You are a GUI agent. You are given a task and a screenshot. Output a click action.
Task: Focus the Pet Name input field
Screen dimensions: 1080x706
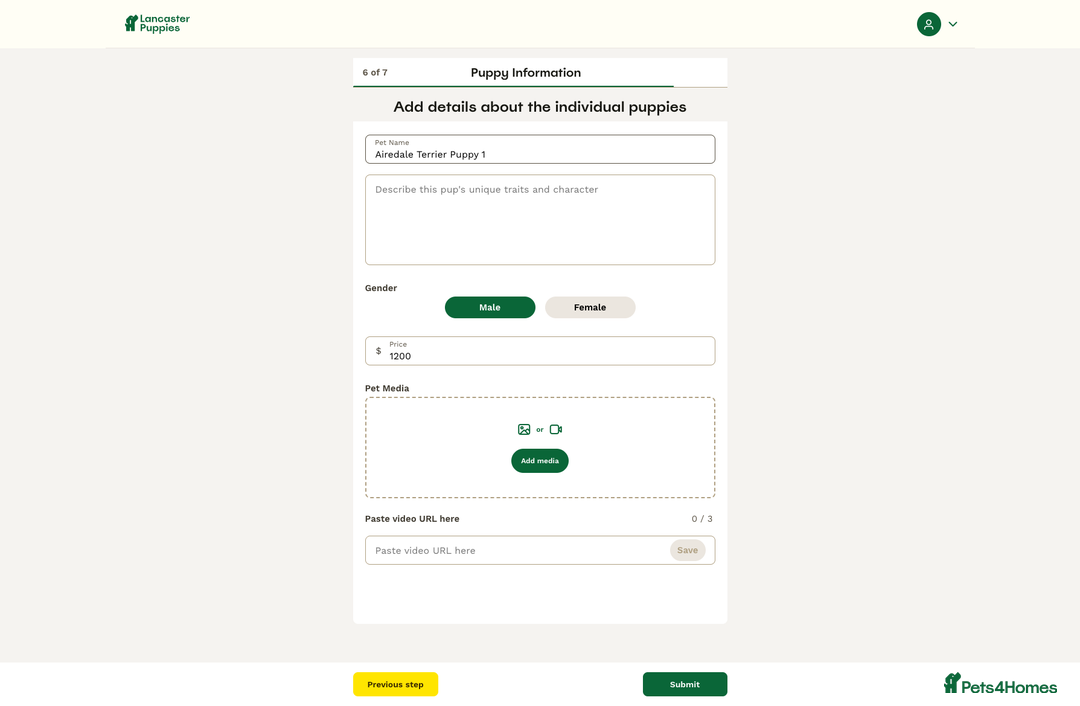[x=540, y=154]
